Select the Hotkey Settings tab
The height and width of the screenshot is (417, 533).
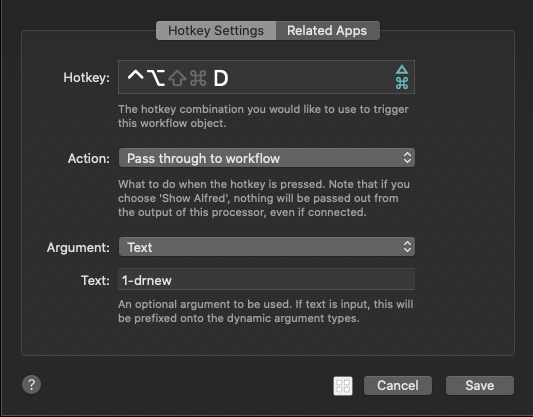(216, 31)
